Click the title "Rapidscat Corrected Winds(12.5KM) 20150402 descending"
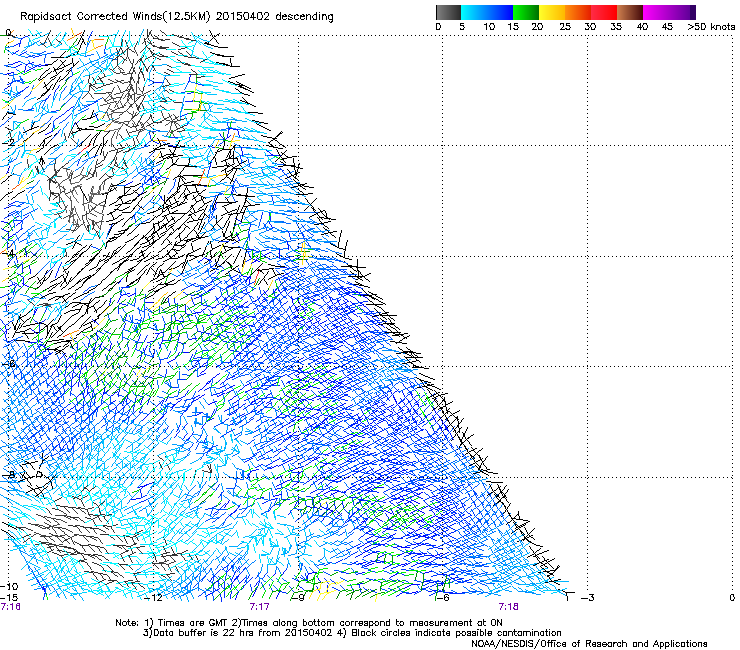 tap(177, 17)
